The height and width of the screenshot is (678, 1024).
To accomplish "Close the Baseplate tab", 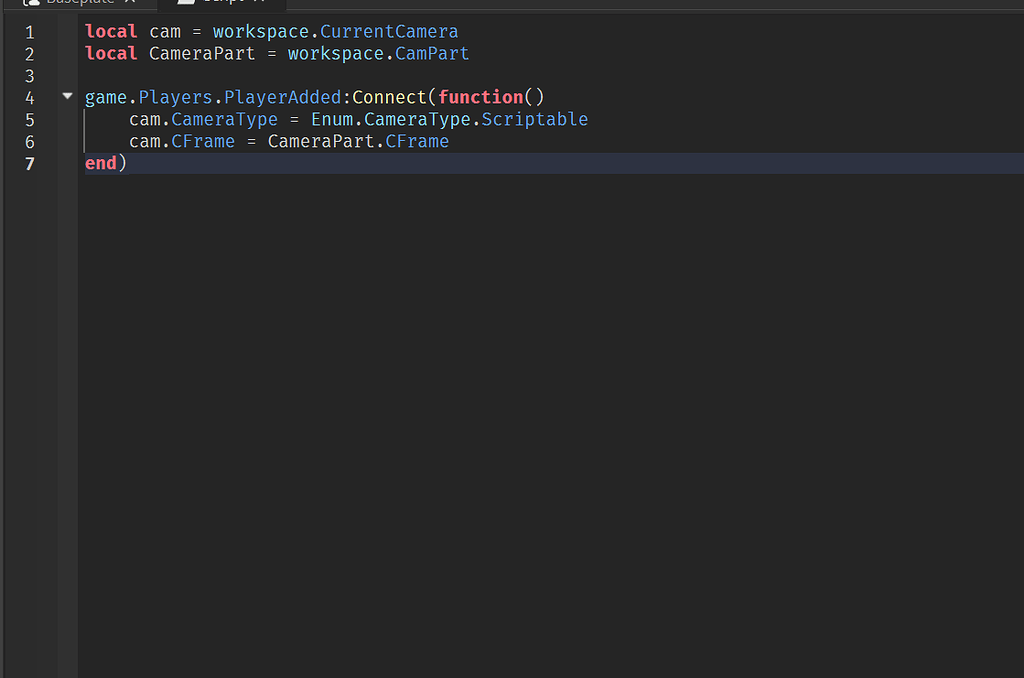I will tap(129, 3).
